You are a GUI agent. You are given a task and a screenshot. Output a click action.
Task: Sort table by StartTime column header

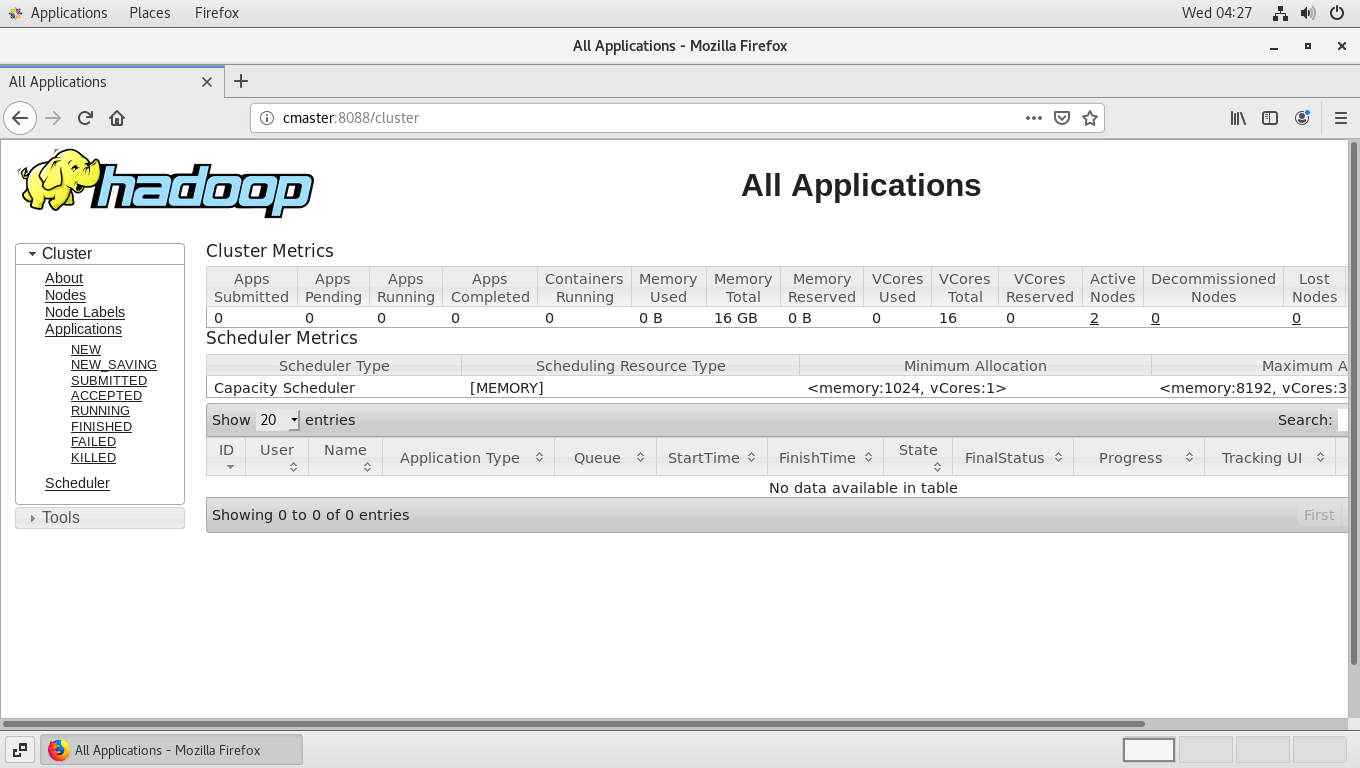703,458
